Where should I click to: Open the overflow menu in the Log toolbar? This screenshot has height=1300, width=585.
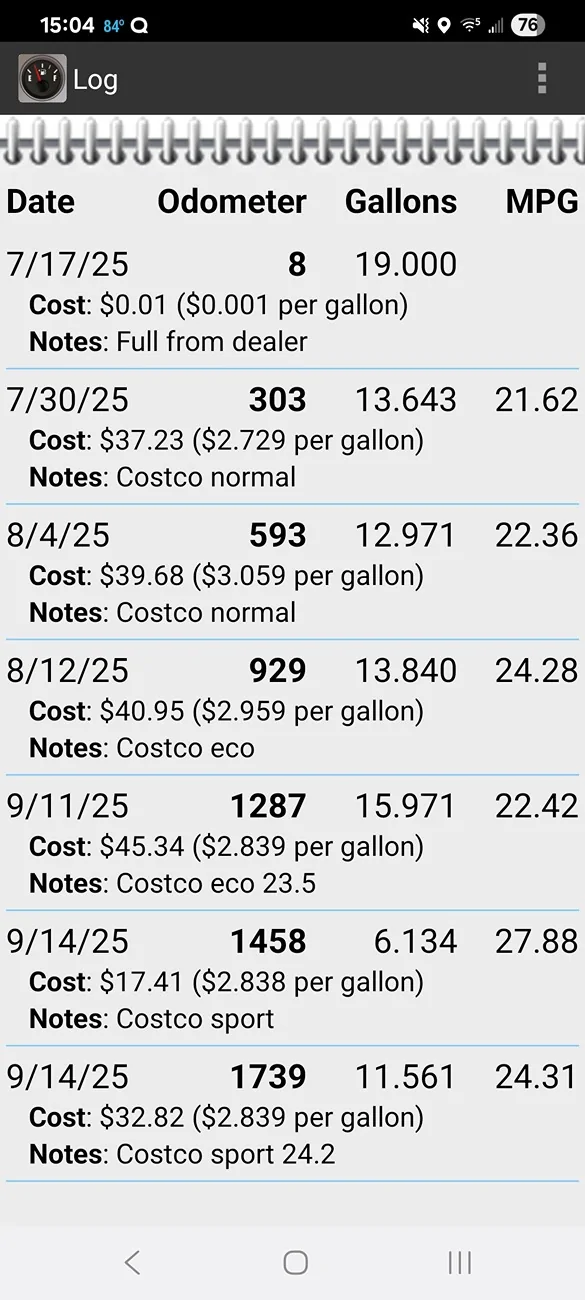pyautogui.click(x=542, y=78)
